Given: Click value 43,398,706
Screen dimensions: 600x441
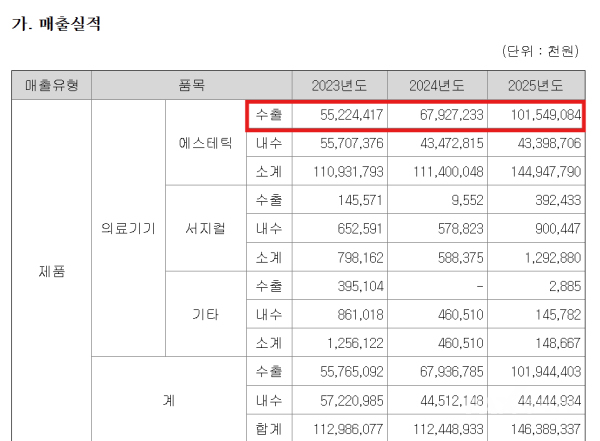Looking at the screenshot, I should click(549, 143).
